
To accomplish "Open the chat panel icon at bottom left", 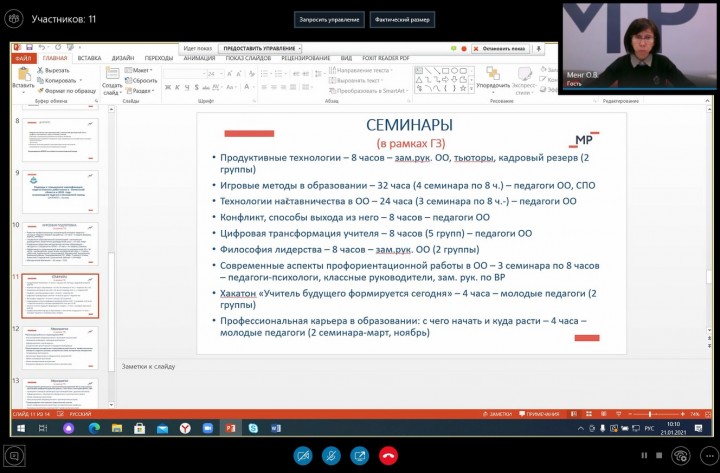I will pyautogui.click(x=12, y=456).
